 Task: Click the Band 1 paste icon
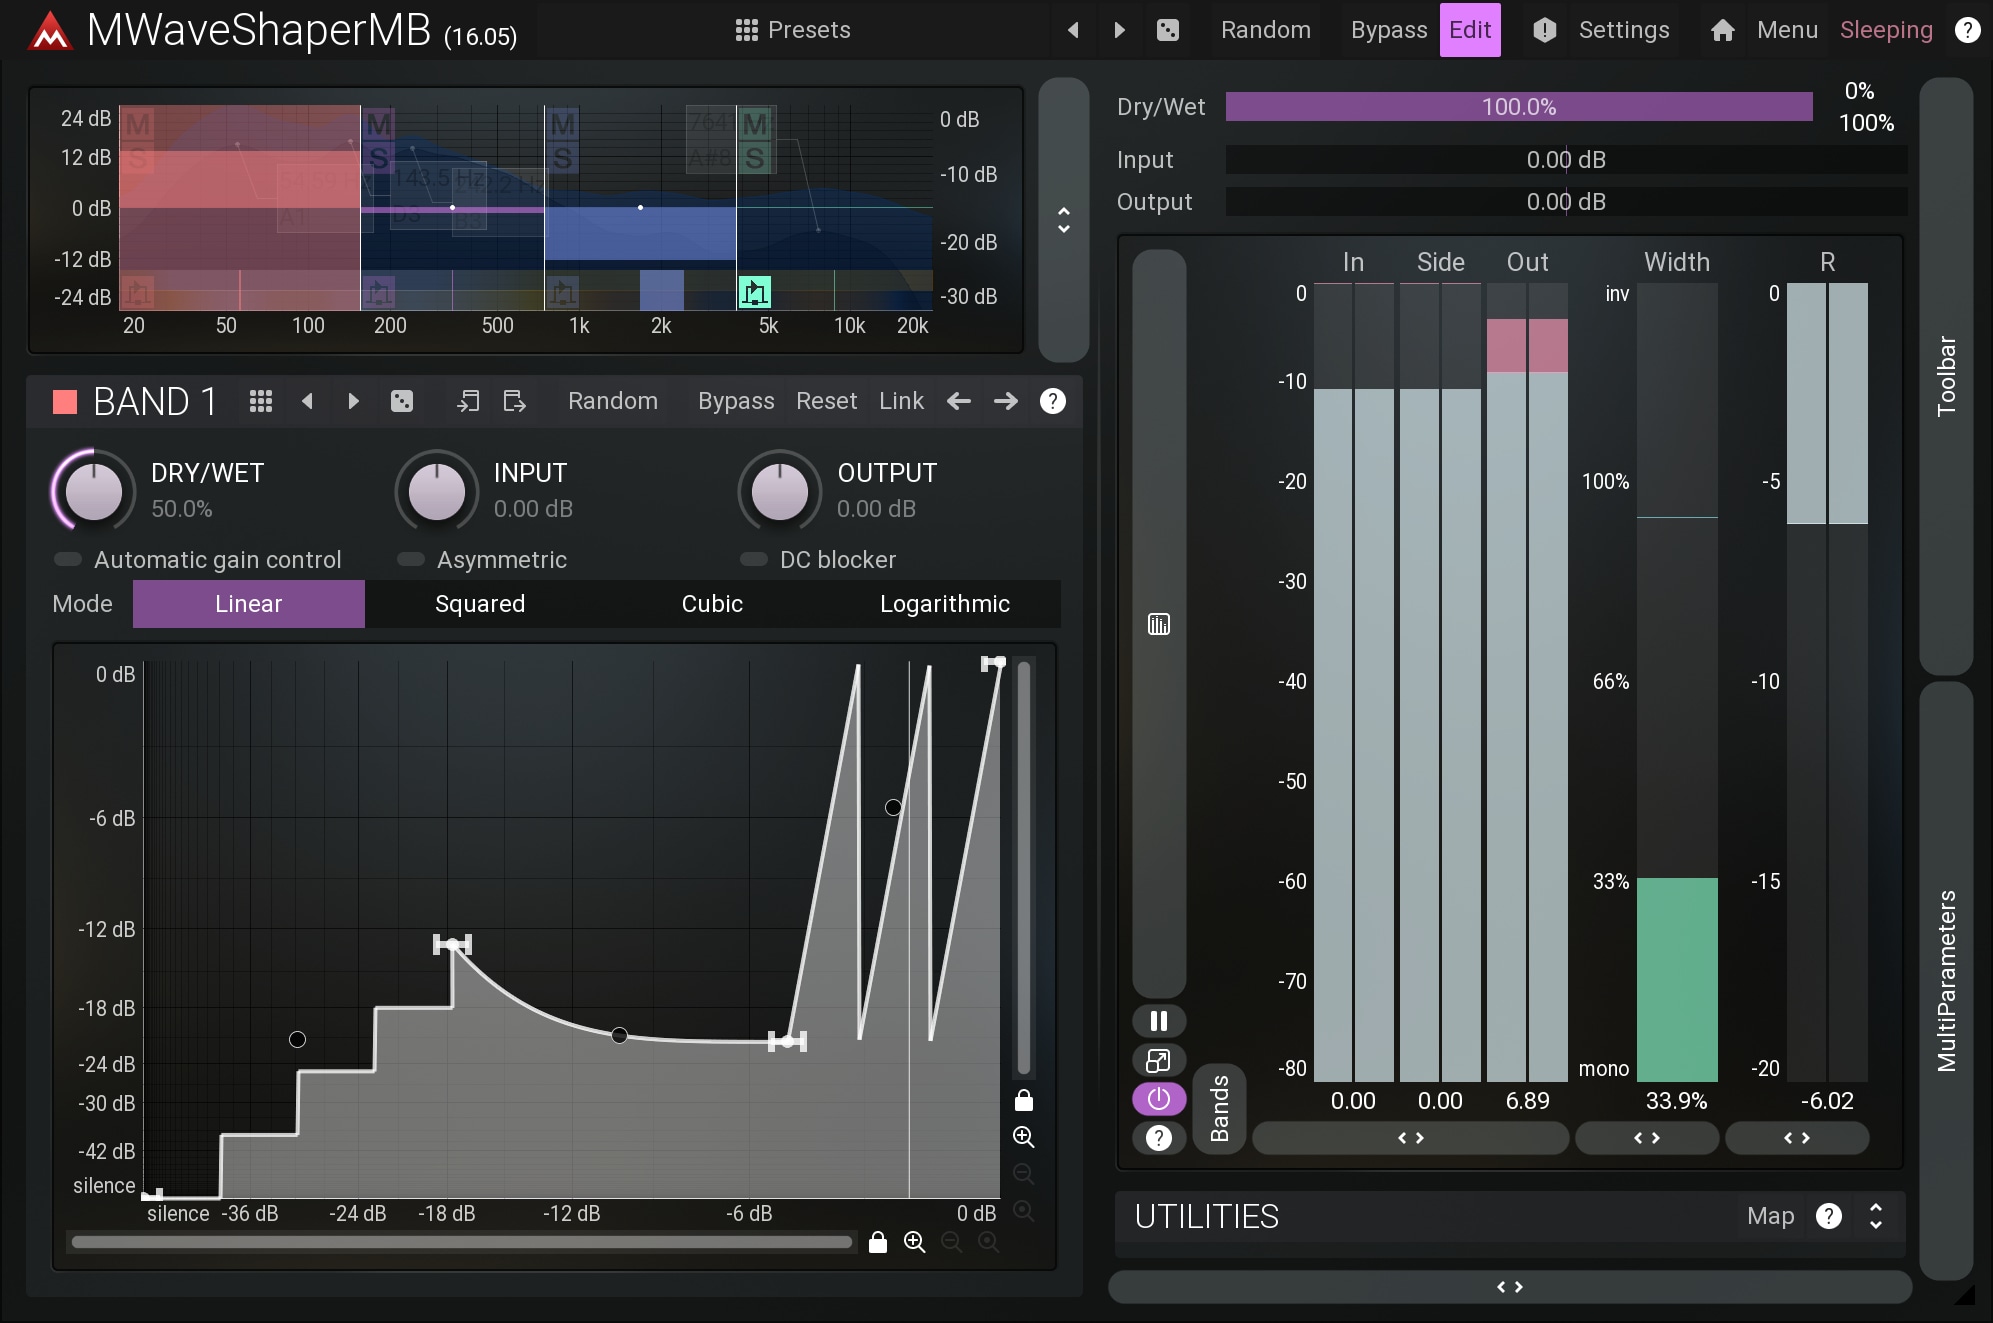[514, 401]
